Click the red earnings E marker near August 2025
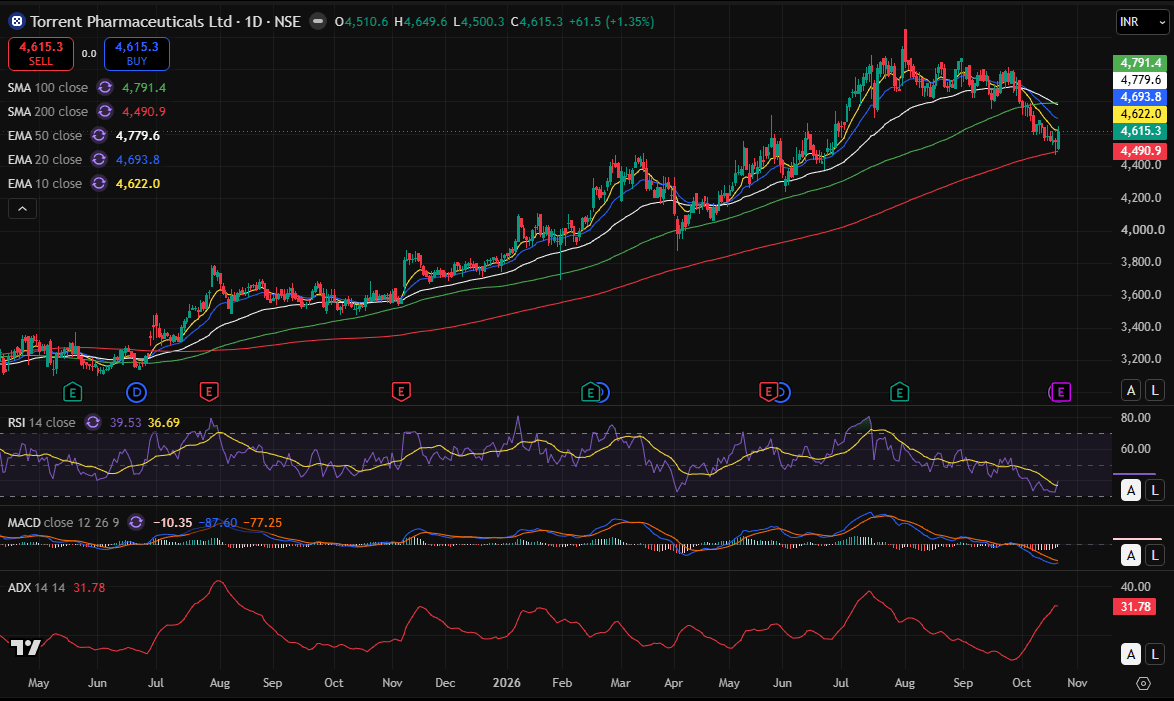Viewport: 1174px width, 701px height. click(x=209, y=392)
